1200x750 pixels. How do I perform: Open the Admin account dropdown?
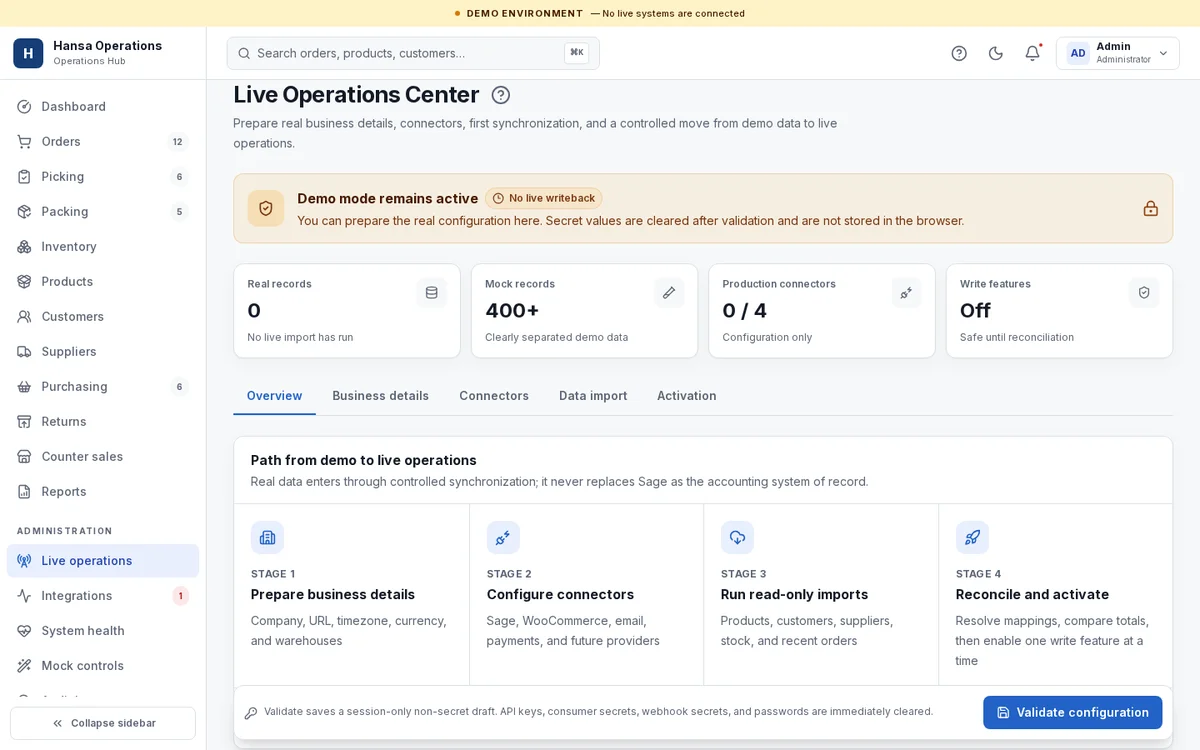tap(1118, 53)
